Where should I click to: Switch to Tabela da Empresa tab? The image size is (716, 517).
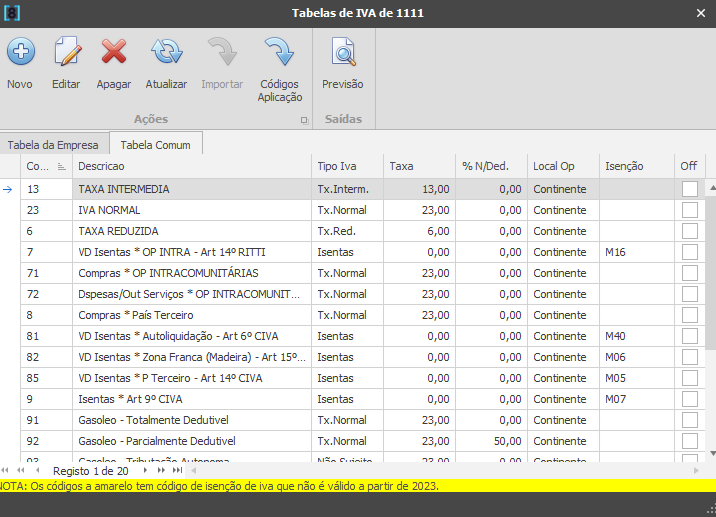53,145
